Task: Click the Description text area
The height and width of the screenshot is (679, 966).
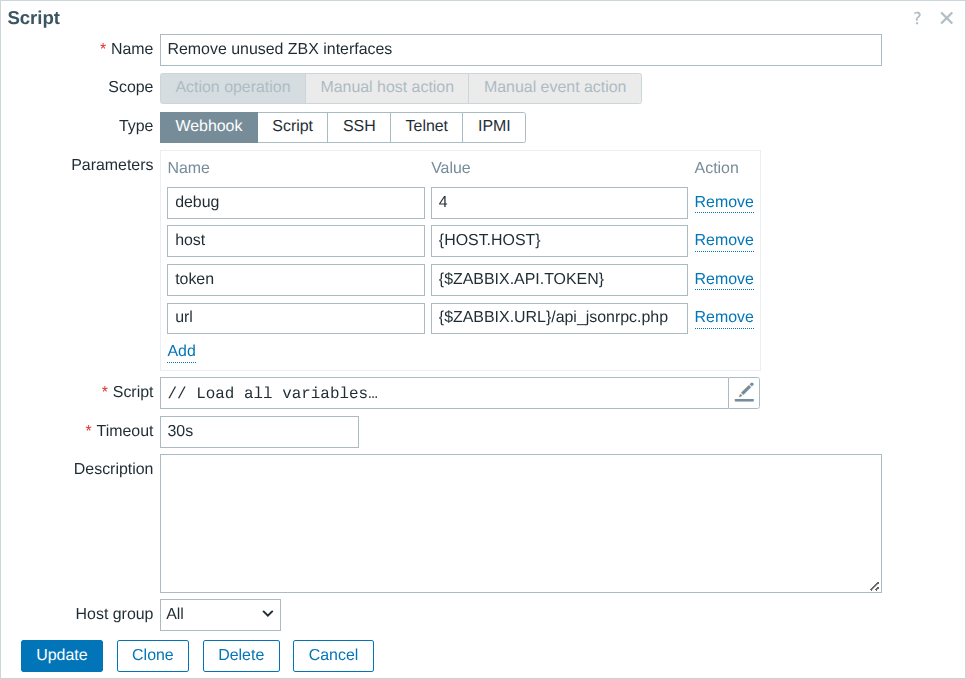Action: [519, 522]
